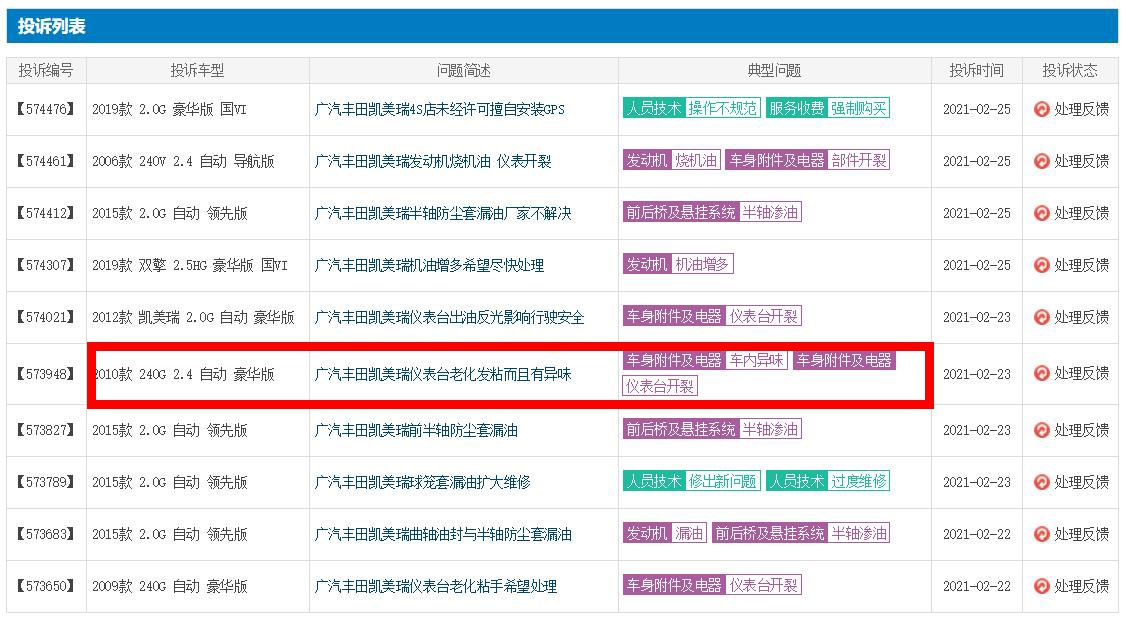The width and height of the screenshot is (1125, 623).
Task: Click complaint number 【573789】
Action: point(46,482)
